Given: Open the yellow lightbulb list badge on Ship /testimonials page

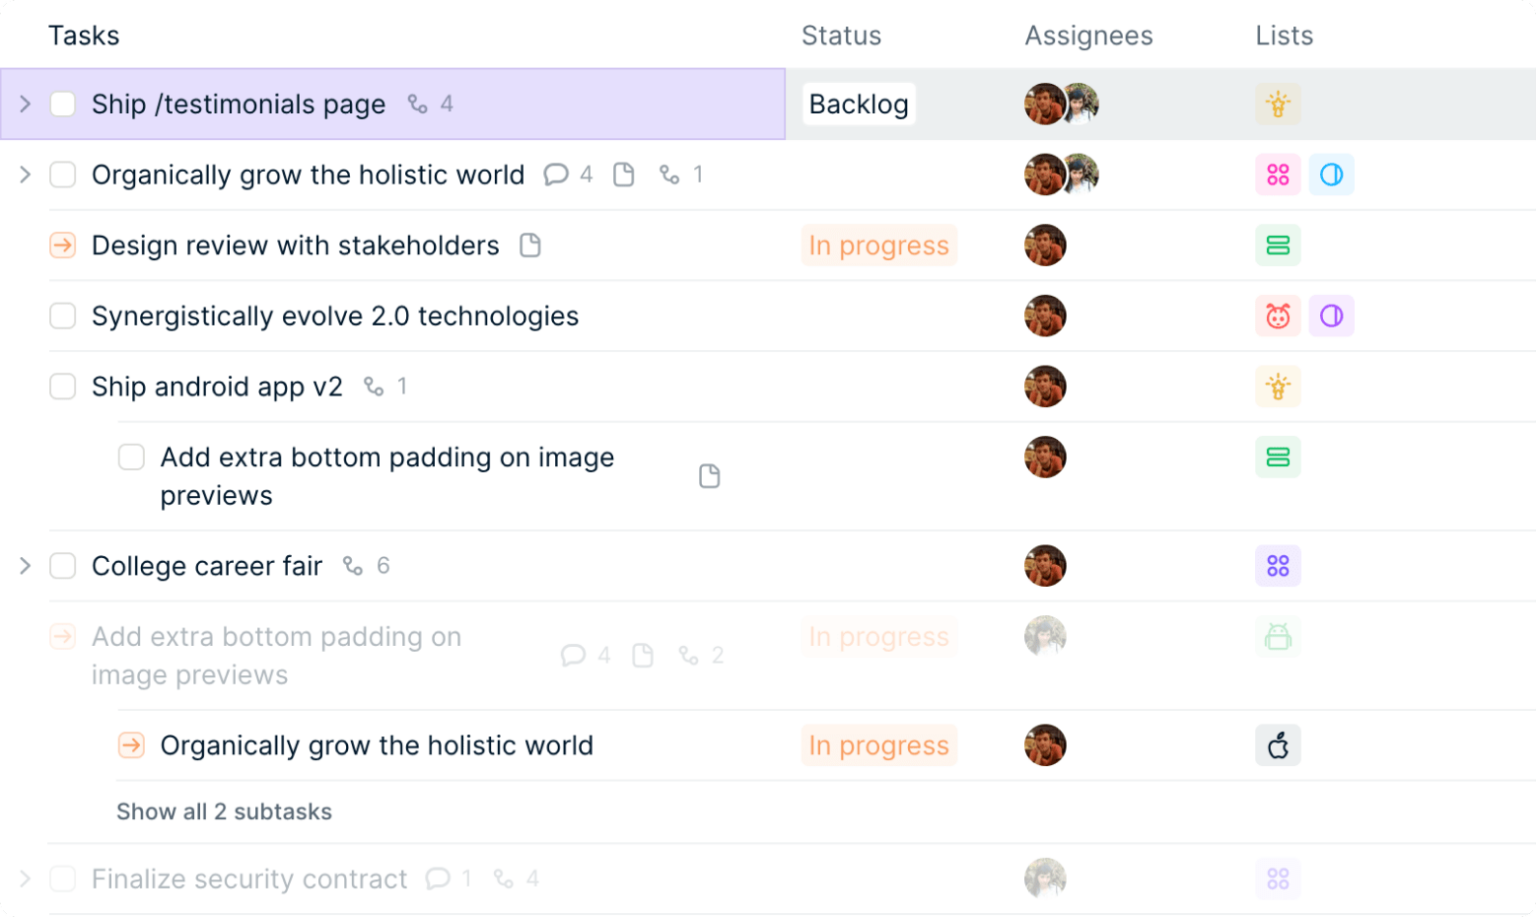Looking at the screenshot, I should pyautogui.click(x=1278, y=103).
